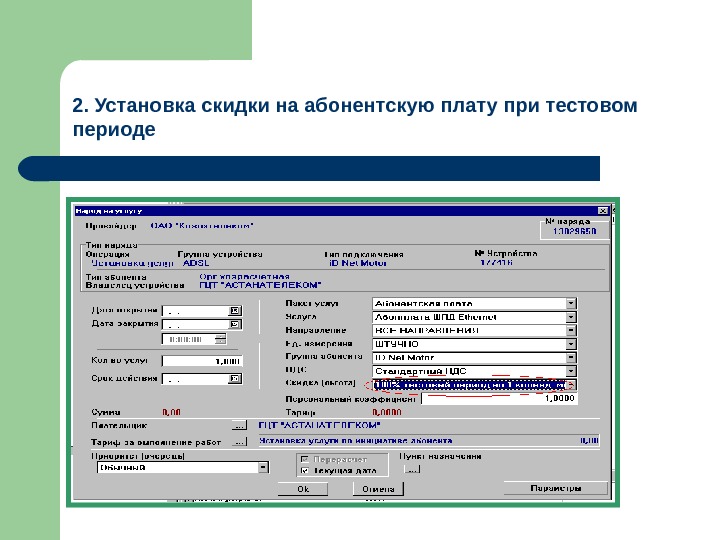Expand the Направление dropdown
720x540 pixels.
(x=571, y=331)
